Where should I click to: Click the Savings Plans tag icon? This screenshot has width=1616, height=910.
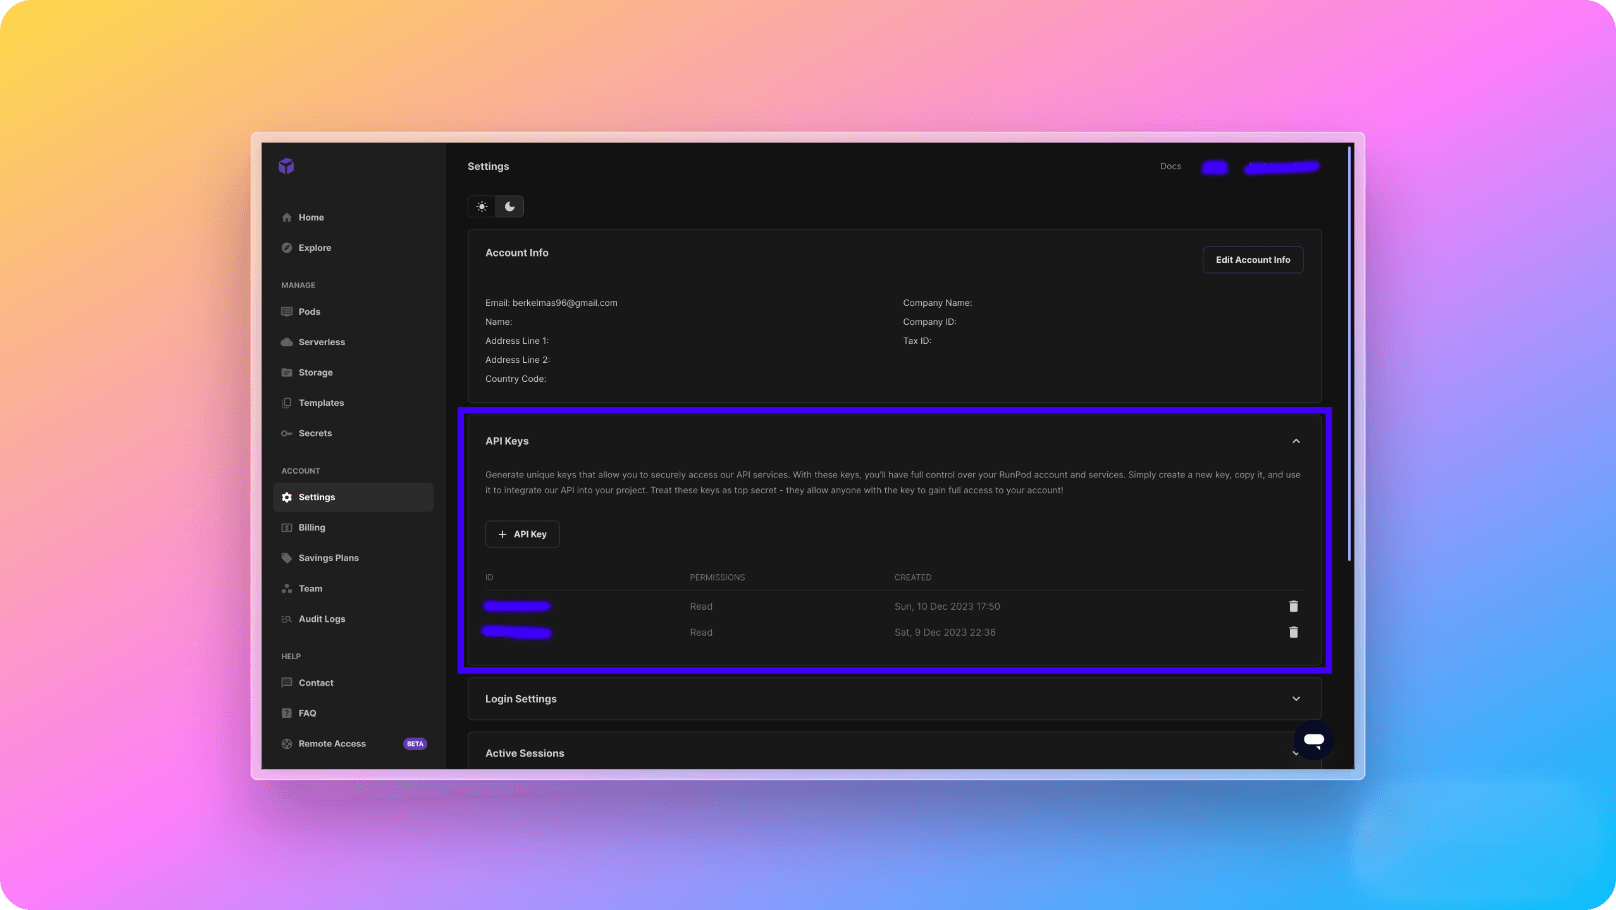[287, 558]
